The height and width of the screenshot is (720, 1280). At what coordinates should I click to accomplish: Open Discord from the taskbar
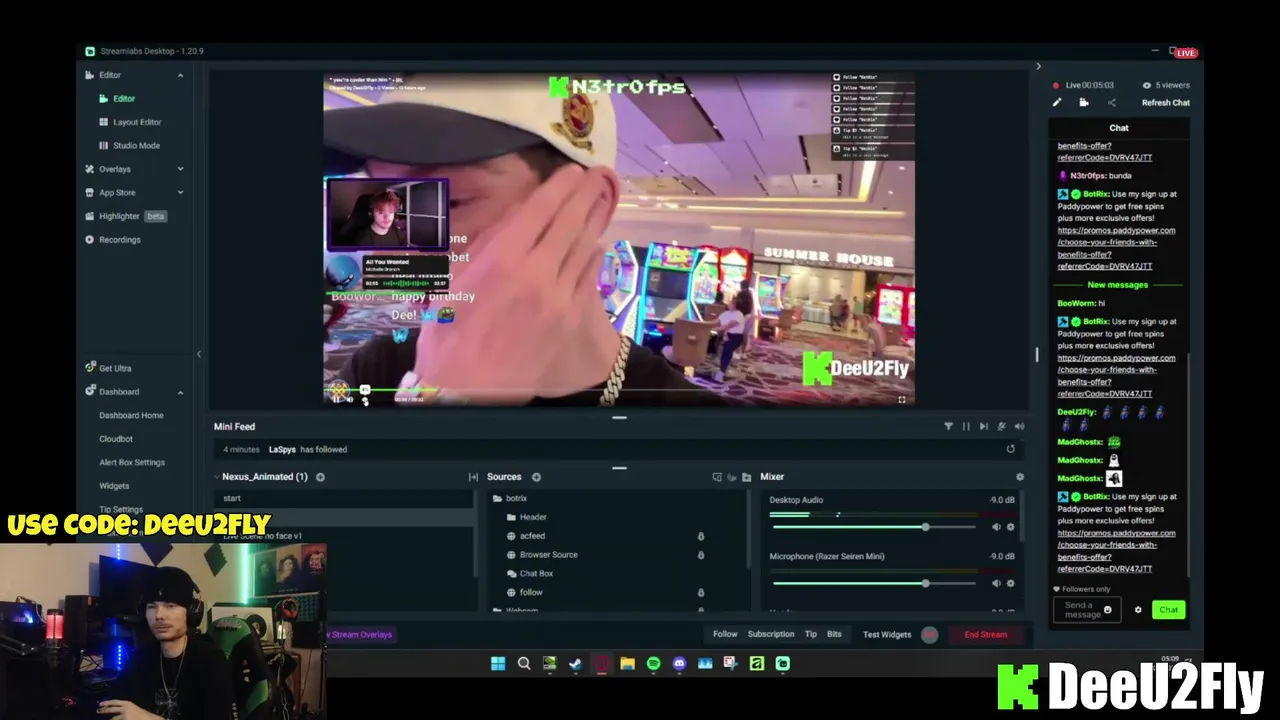click(x=679, y=663)
